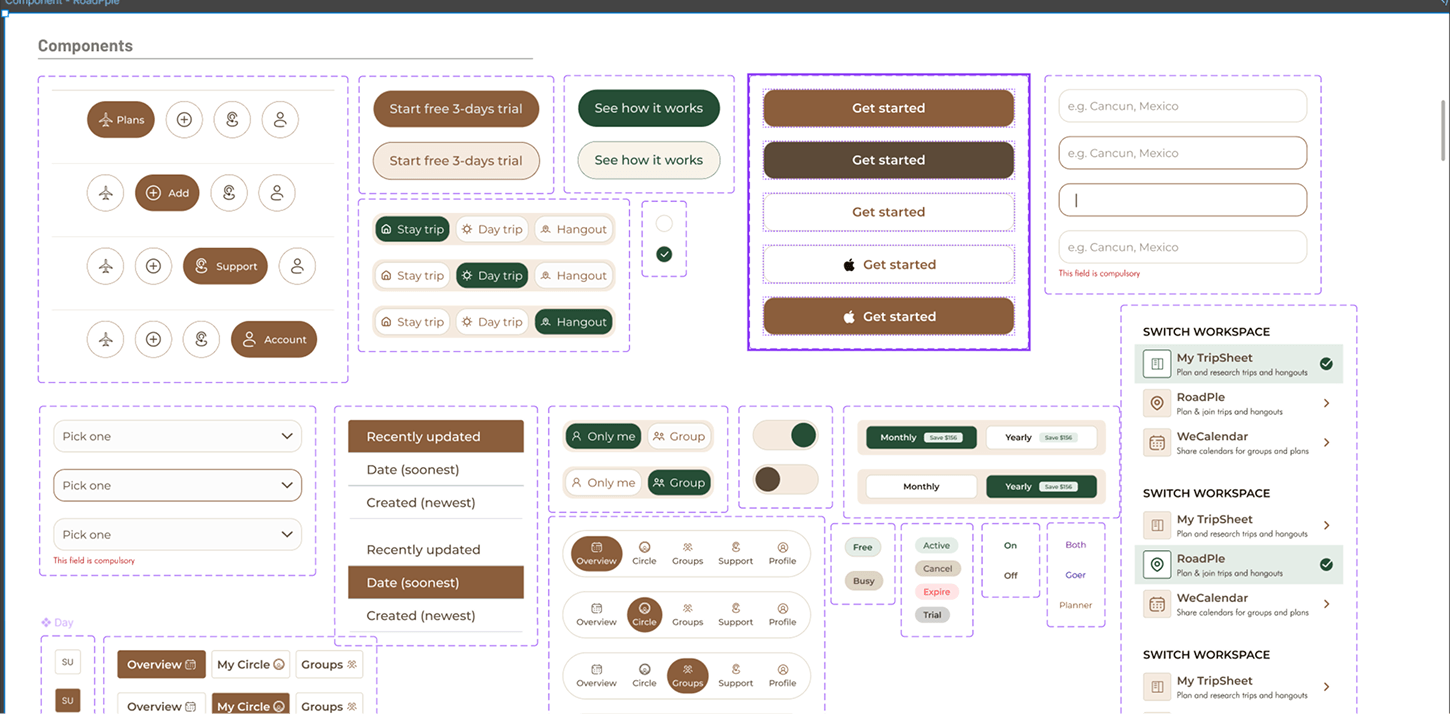Image resolution: width=1450 pixels, height=714 pixels.
Task: Open the topmost Pick one dropdown
Action: (x=177, y=436)
